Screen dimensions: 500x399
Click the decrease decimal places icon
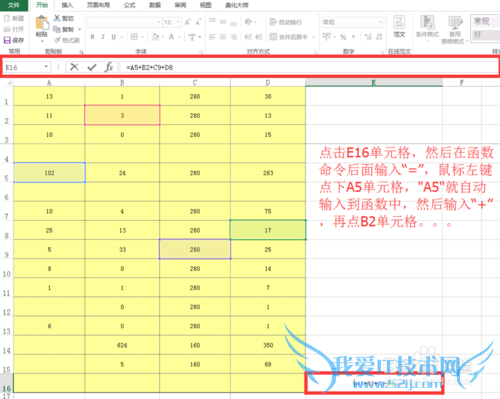pos(379,37)
